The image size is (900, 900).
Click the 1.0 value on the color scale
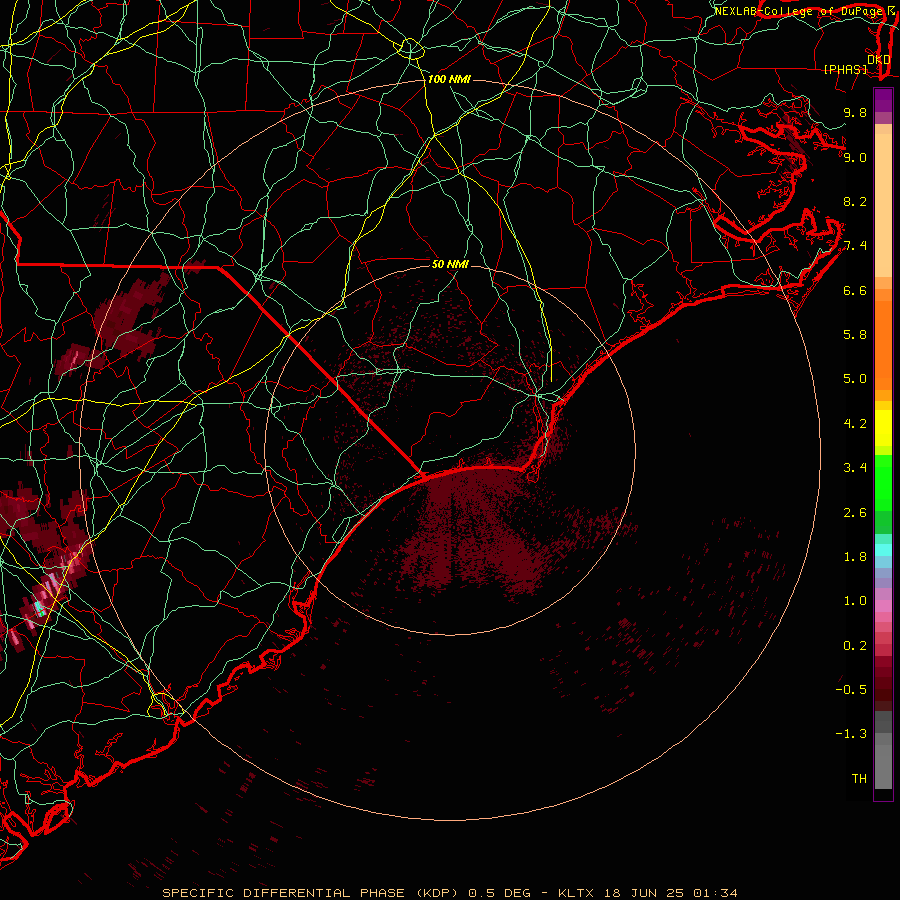click(855, 600)
